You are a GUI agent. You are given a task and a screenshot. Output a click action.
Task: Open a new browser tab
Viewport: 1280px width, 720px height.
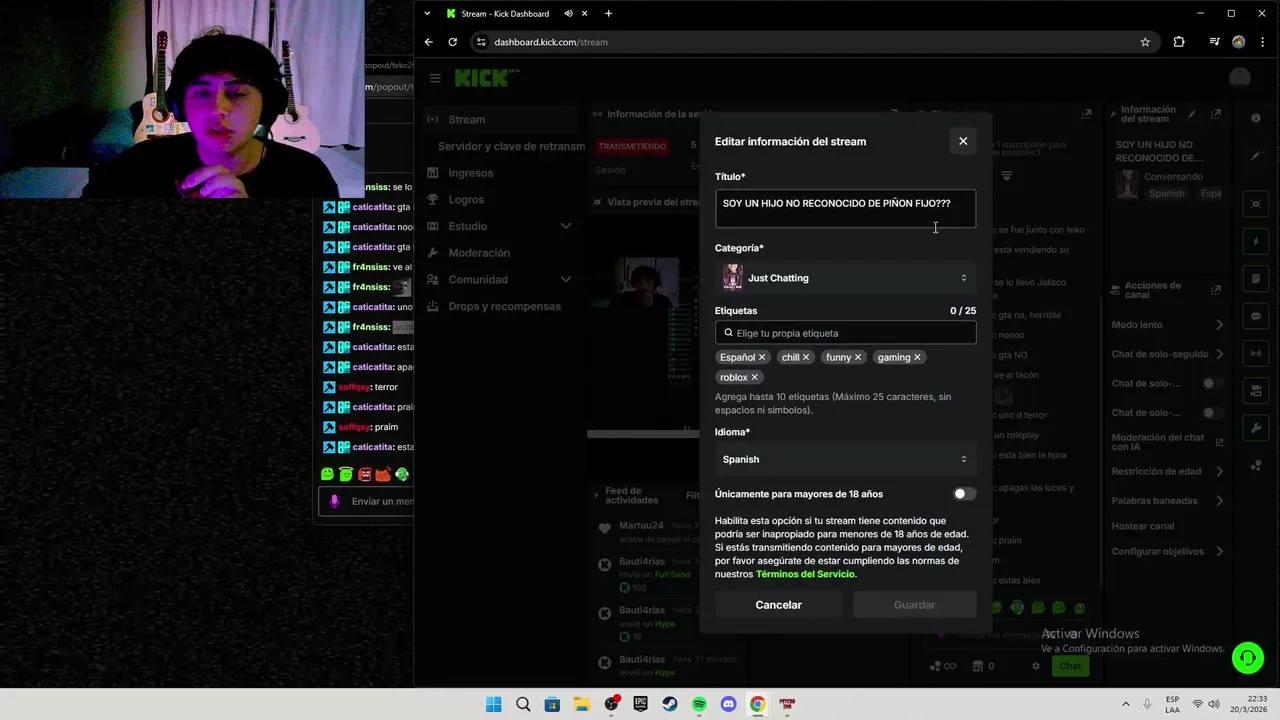(x=608, y=14)
